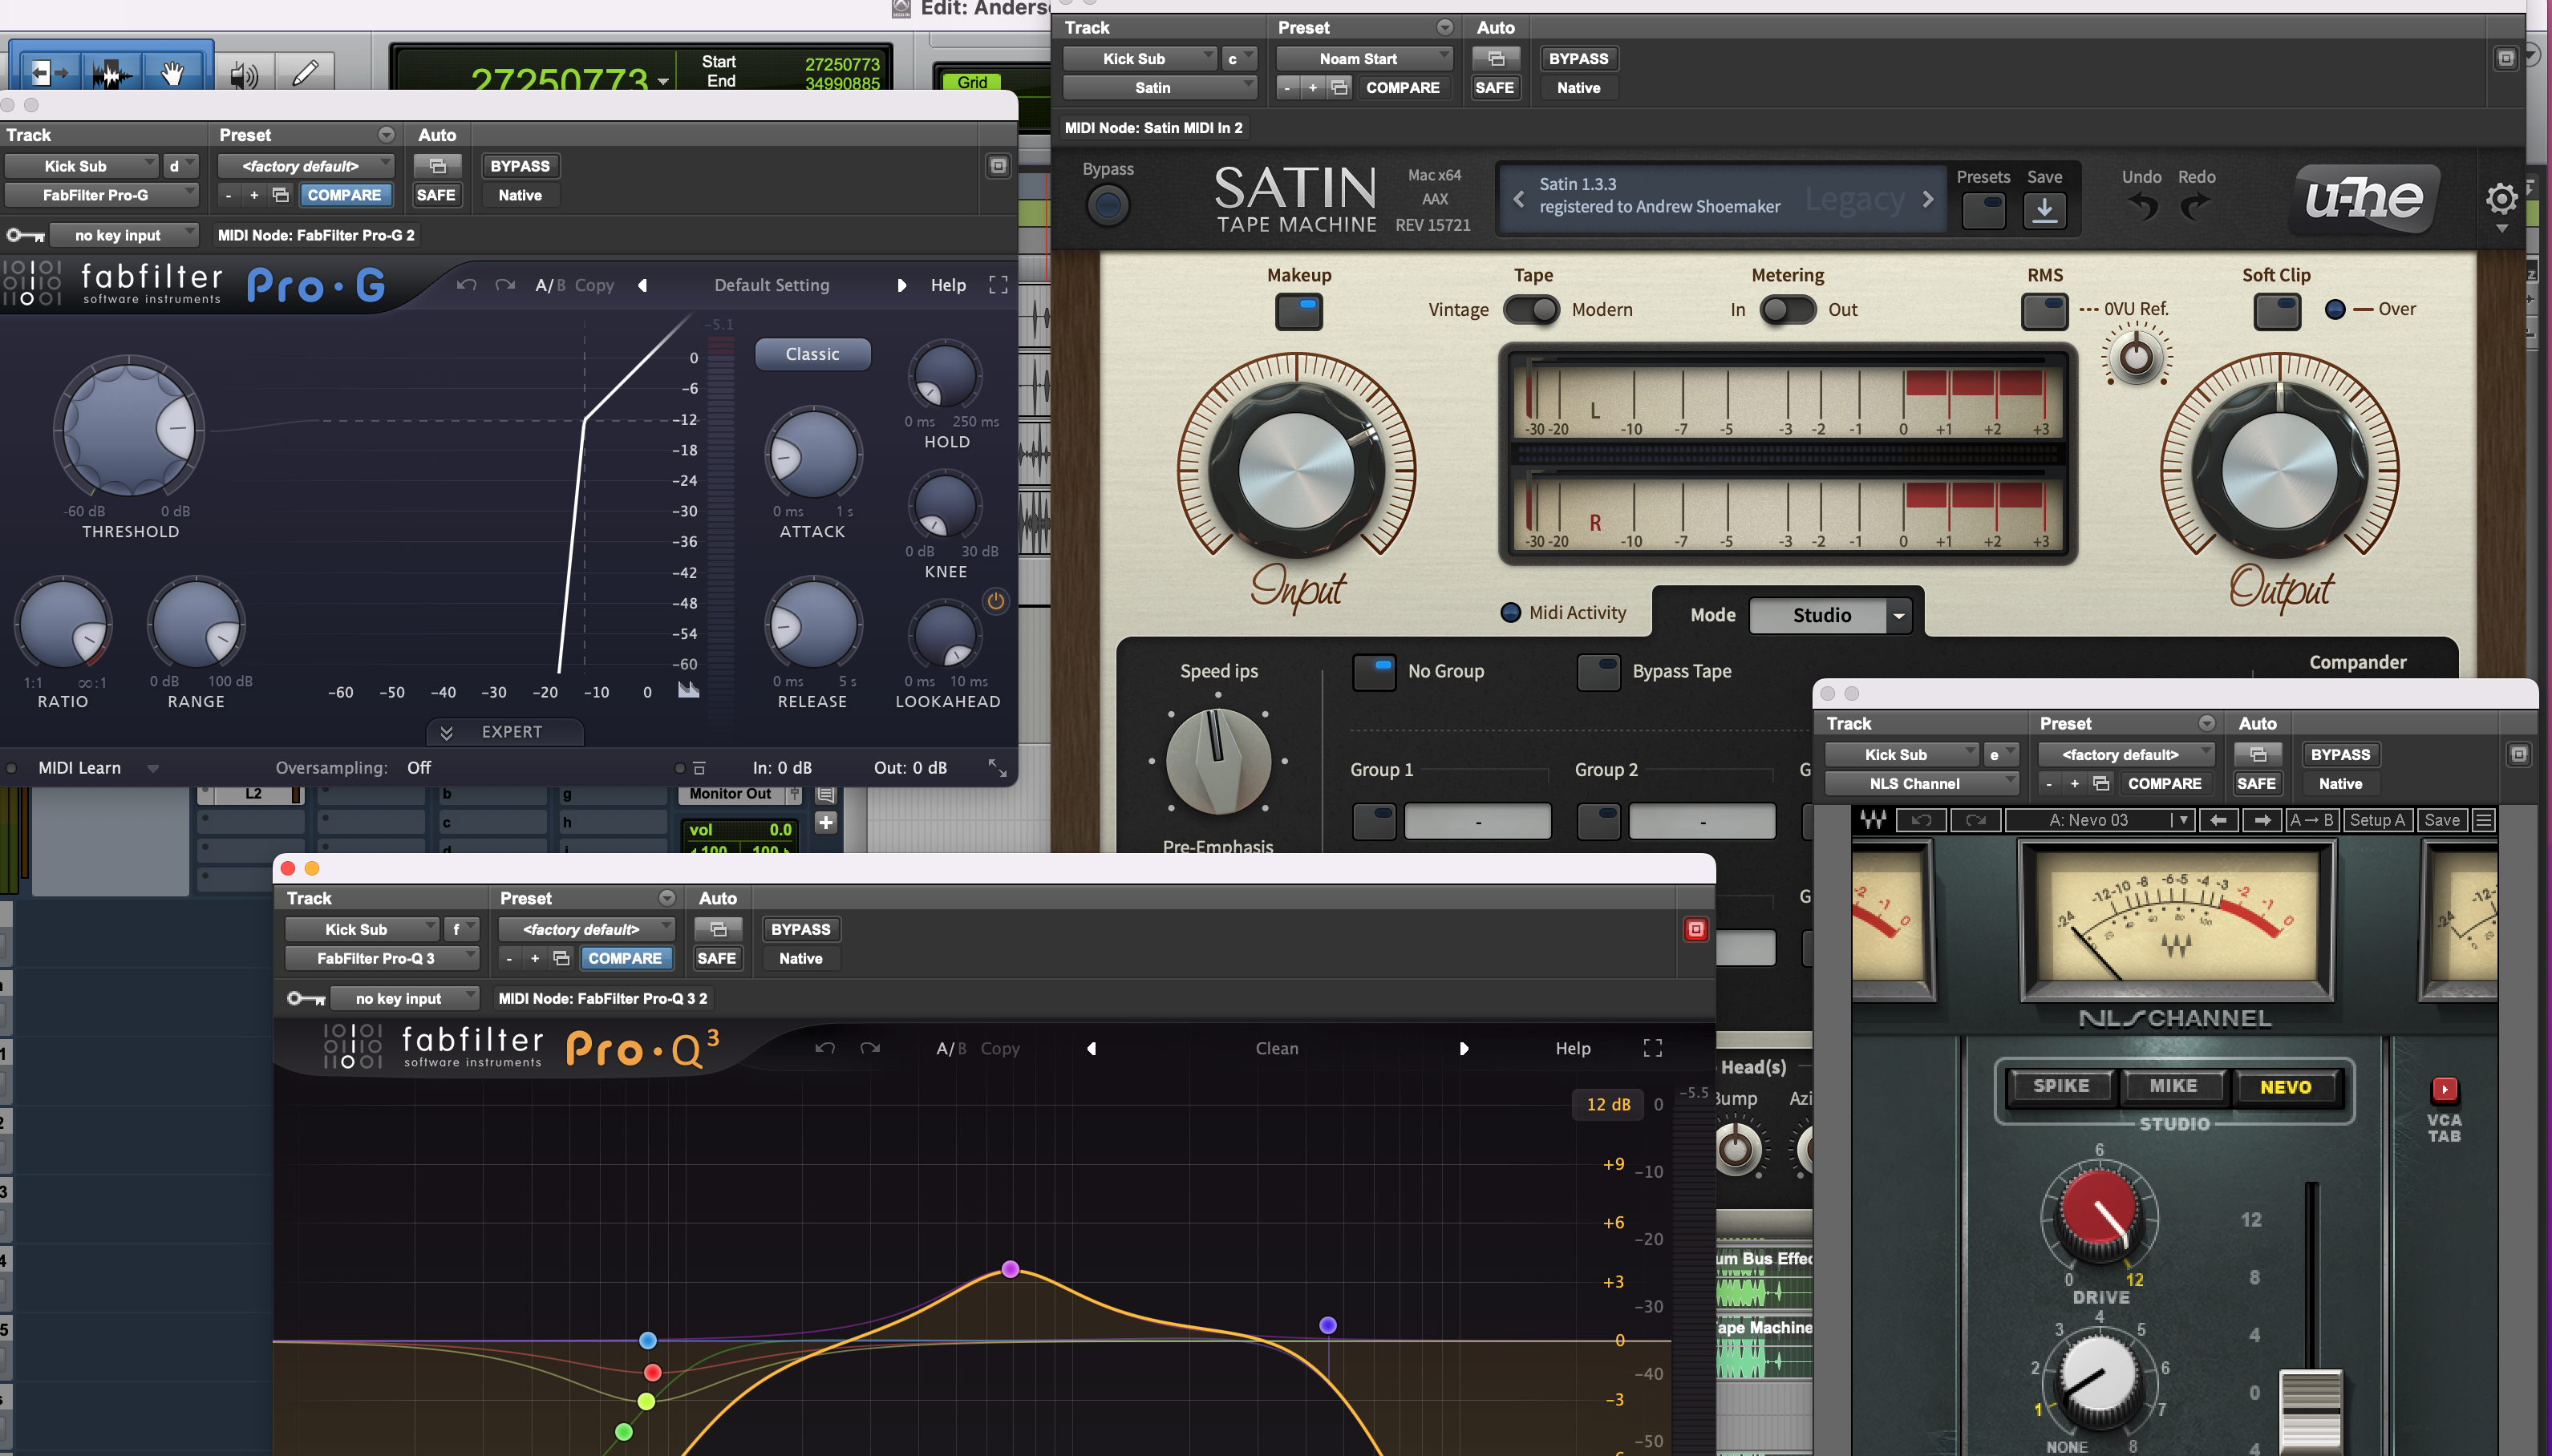Adjust Pro-G THRESHOLD knob
The width and height of the screenshot is (2552, 1456).
pos(128,428)
